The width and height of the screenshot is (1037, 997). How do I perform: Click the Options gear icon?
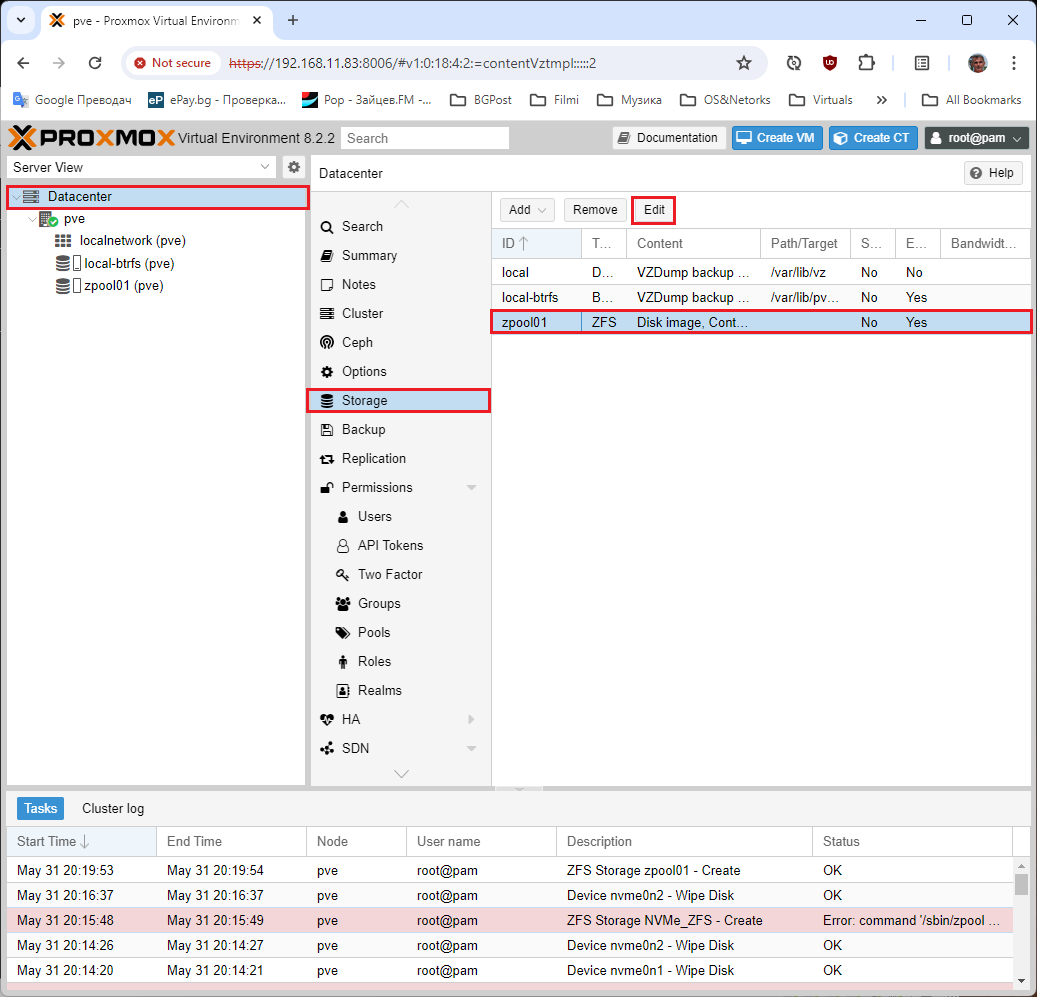pyautogui.click(x=327, y=372)
